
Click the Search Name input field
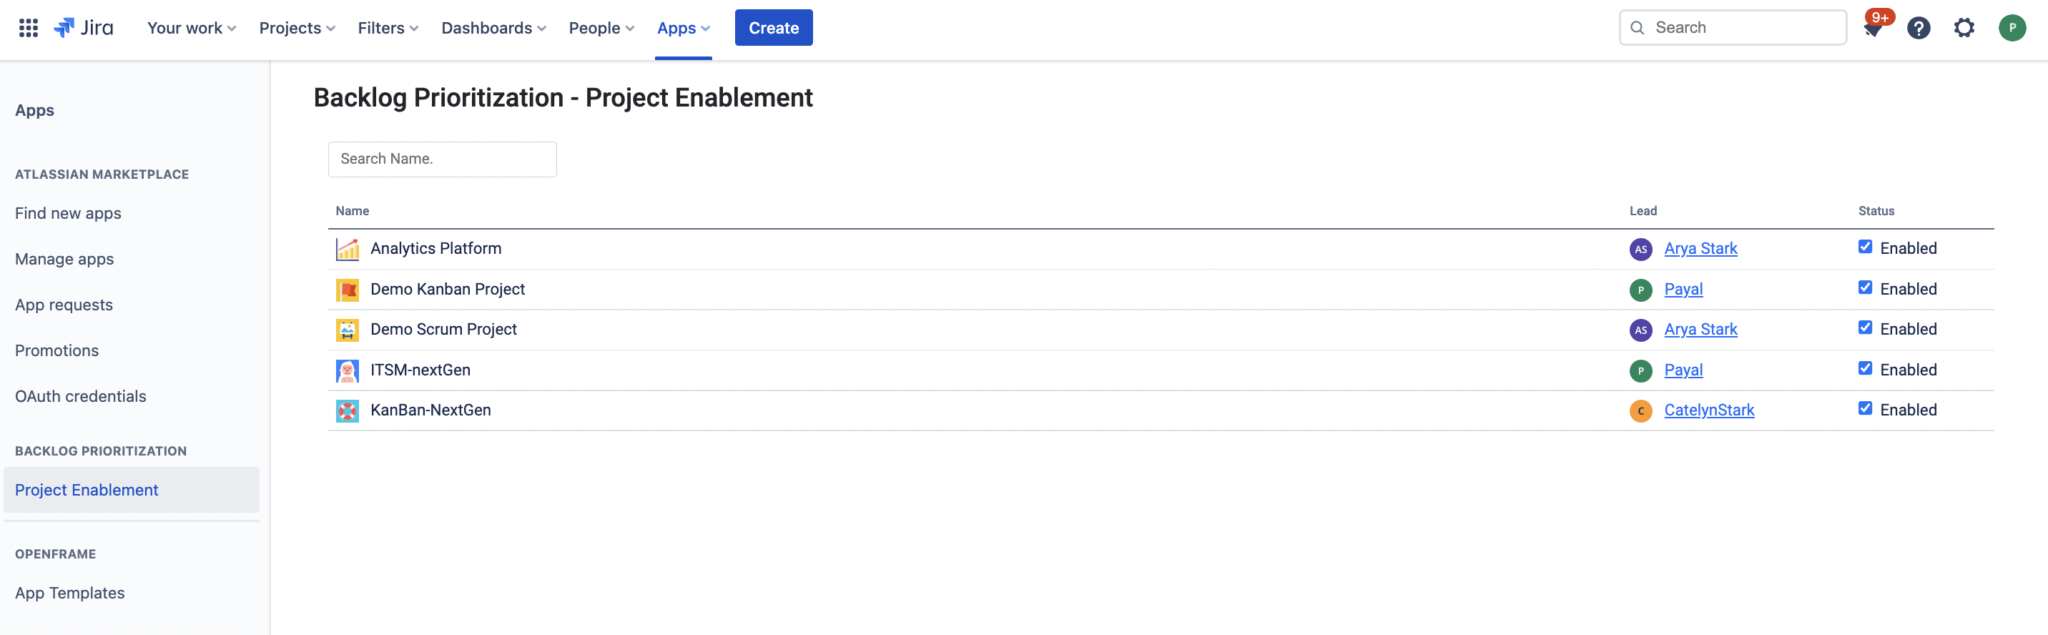tap(442, 159)
